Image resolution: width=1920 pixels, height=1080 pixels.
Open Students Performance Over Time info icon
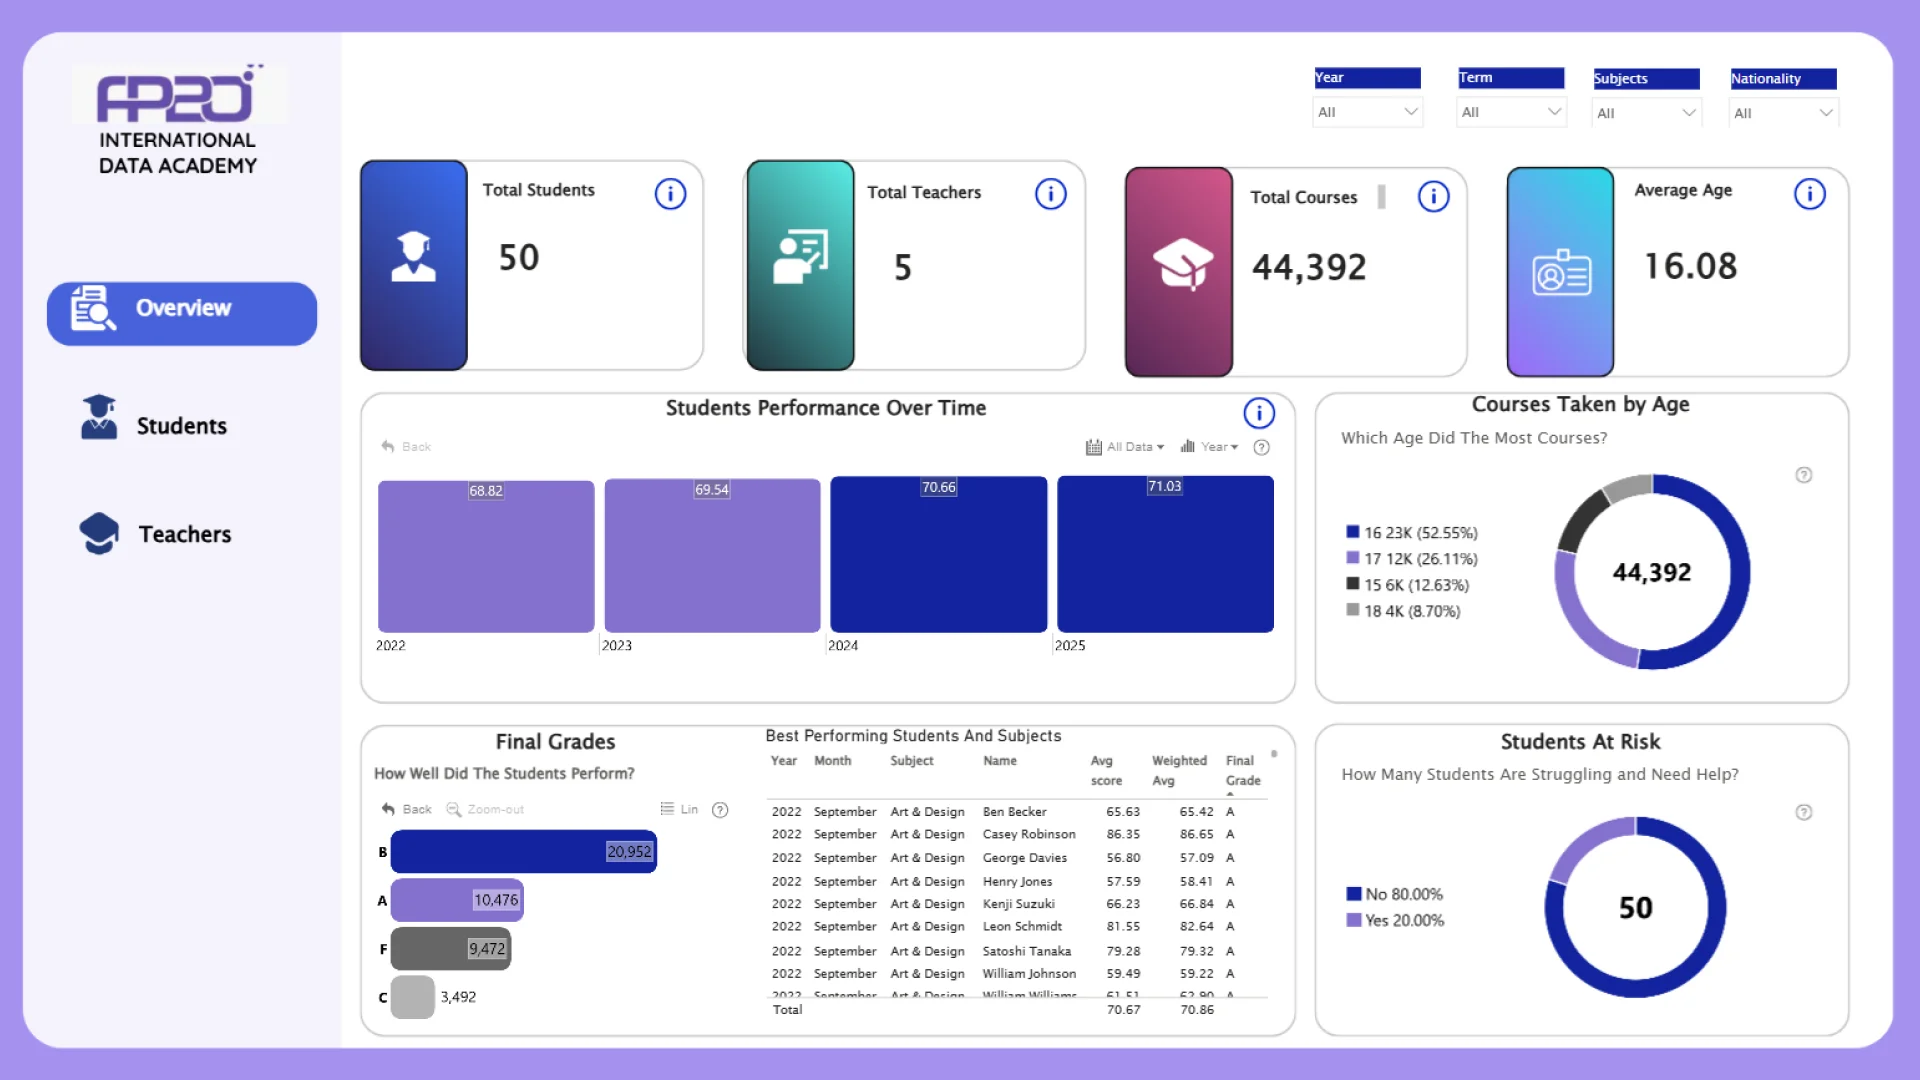1258,412
